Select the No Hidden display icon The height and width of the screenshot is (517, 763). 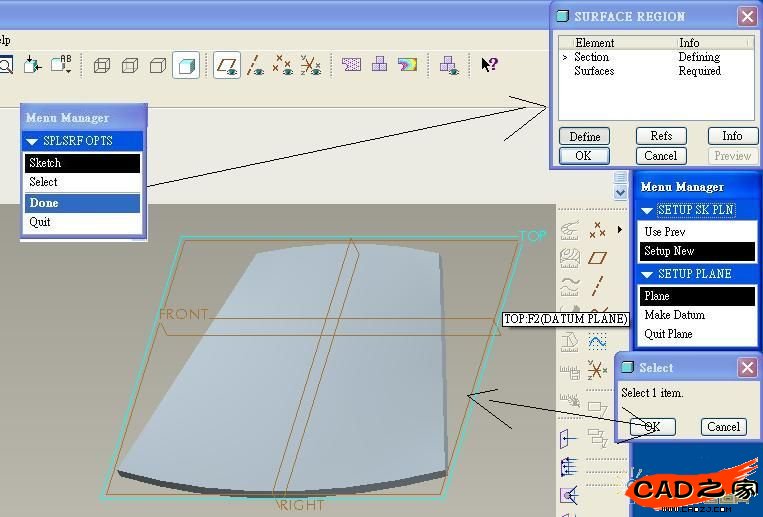(x=158, y=65)
